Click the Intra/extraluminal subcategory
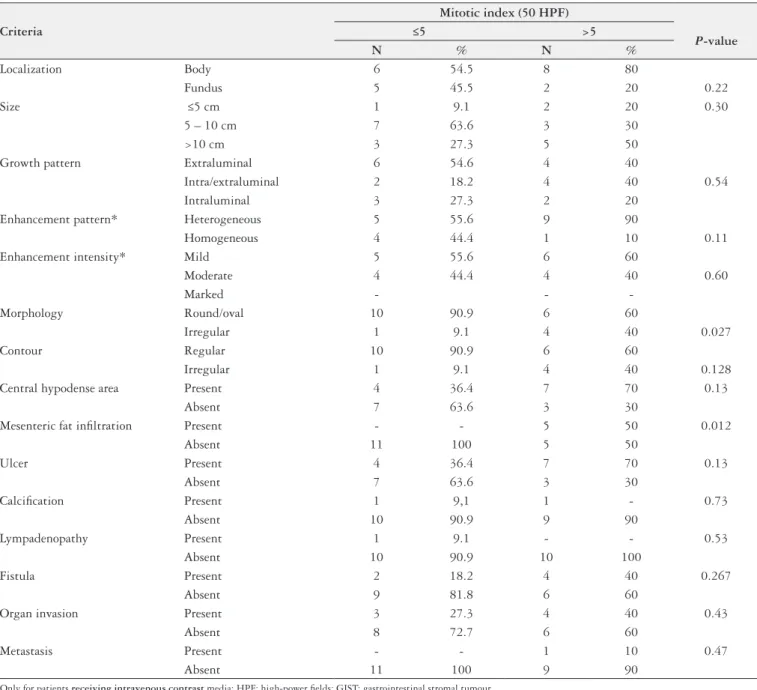757x690 pixels. (x=231, y=182)
